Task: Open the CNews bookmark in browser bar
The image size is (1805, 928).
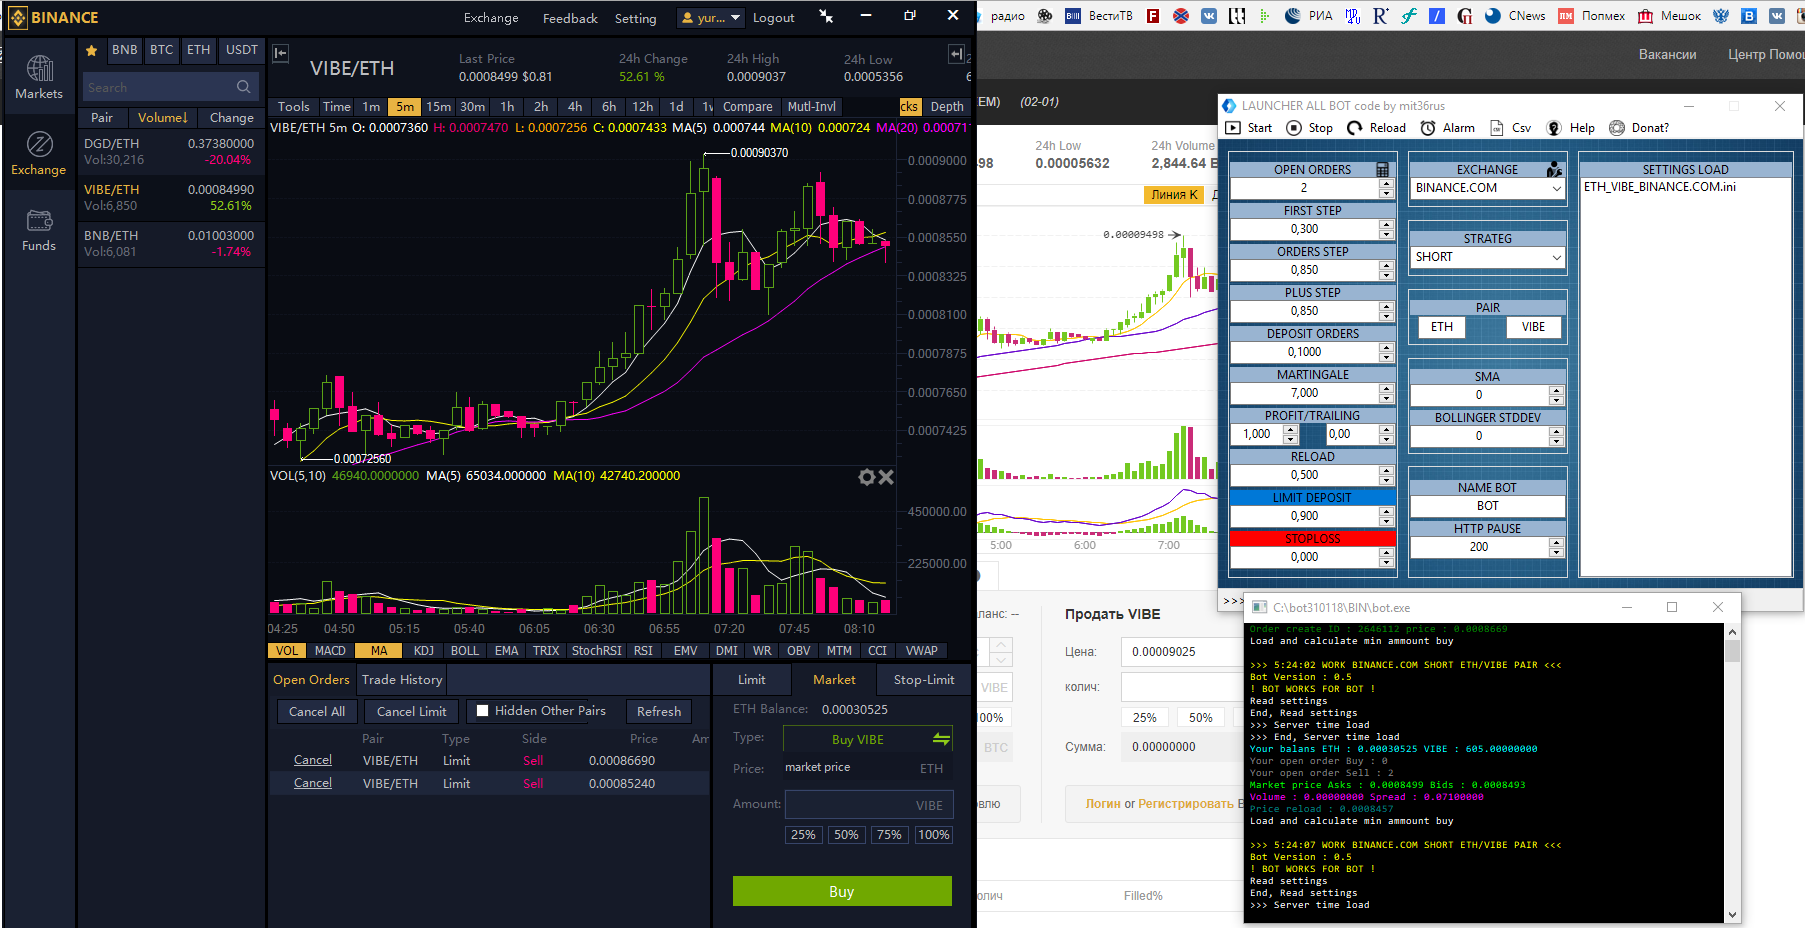Action: click(x=1514, y=16)
